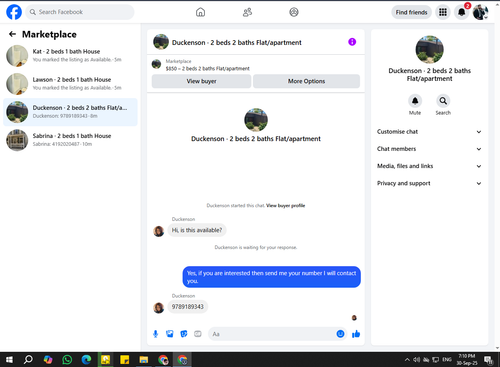Screen dimensions: 500x367
Task: Open the View buyer profile link
Action: [x=286, y=205]
